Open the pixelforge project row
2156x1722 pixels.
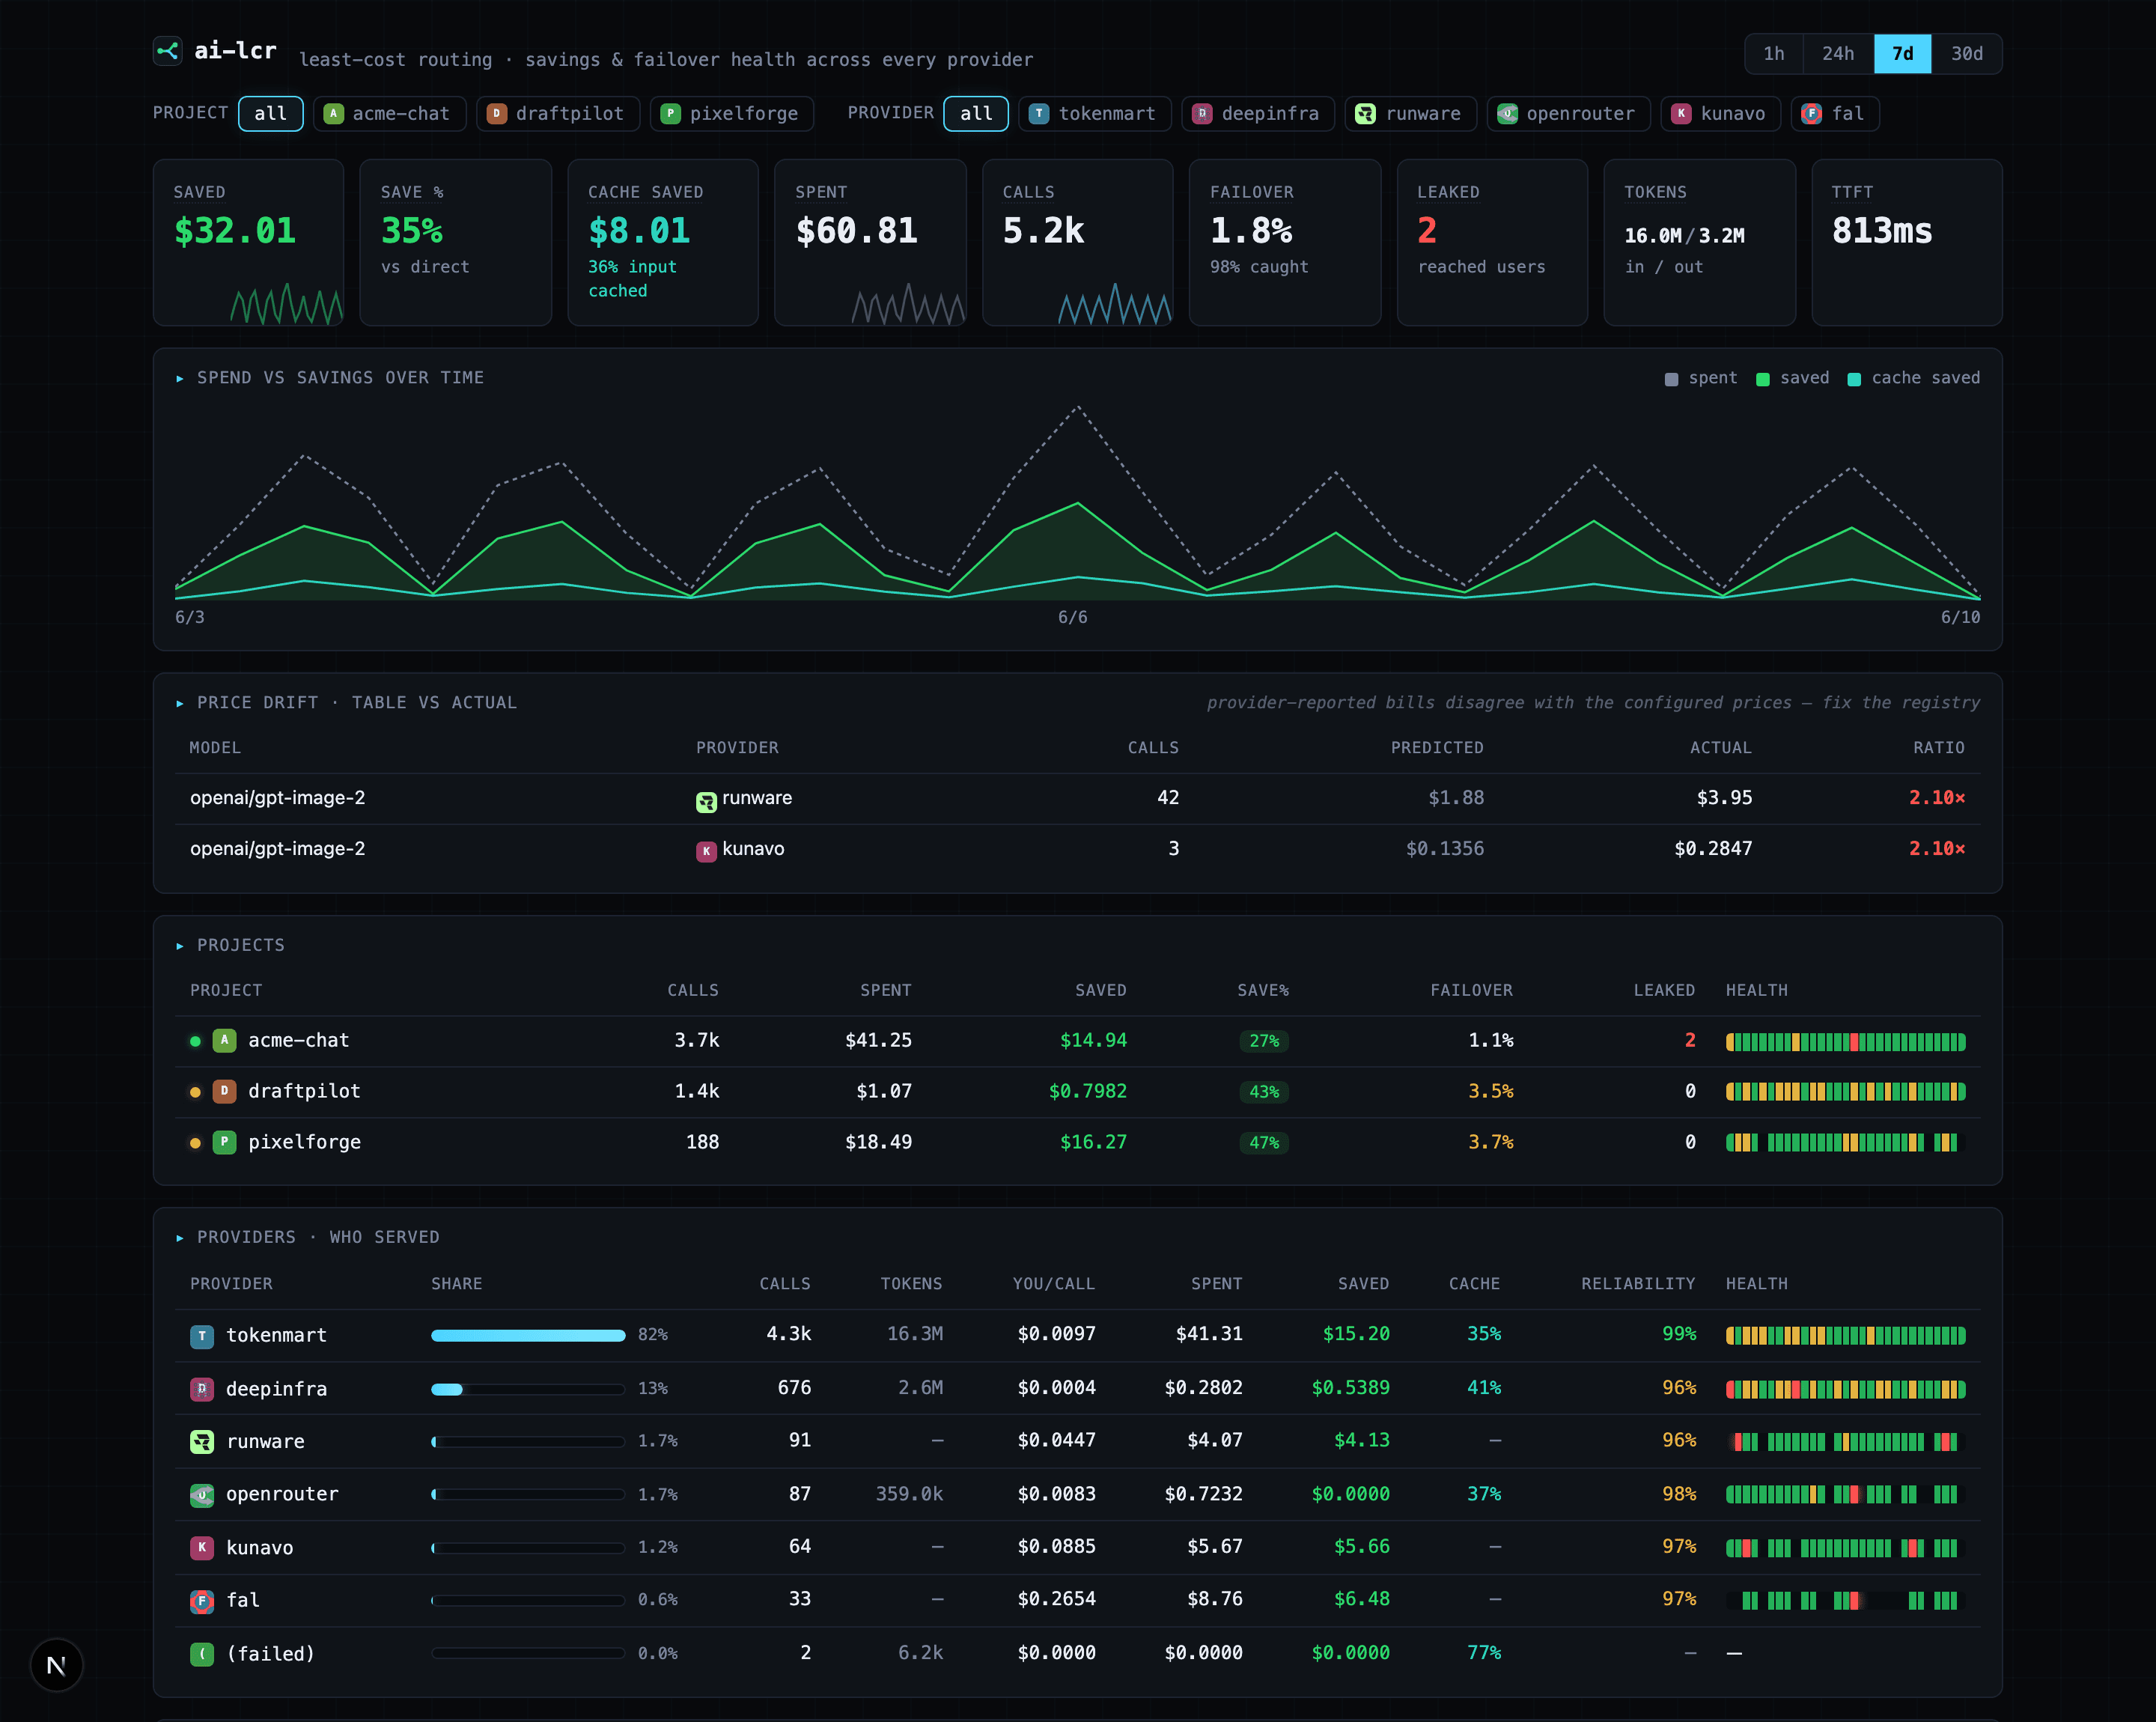point(1077,1143)
